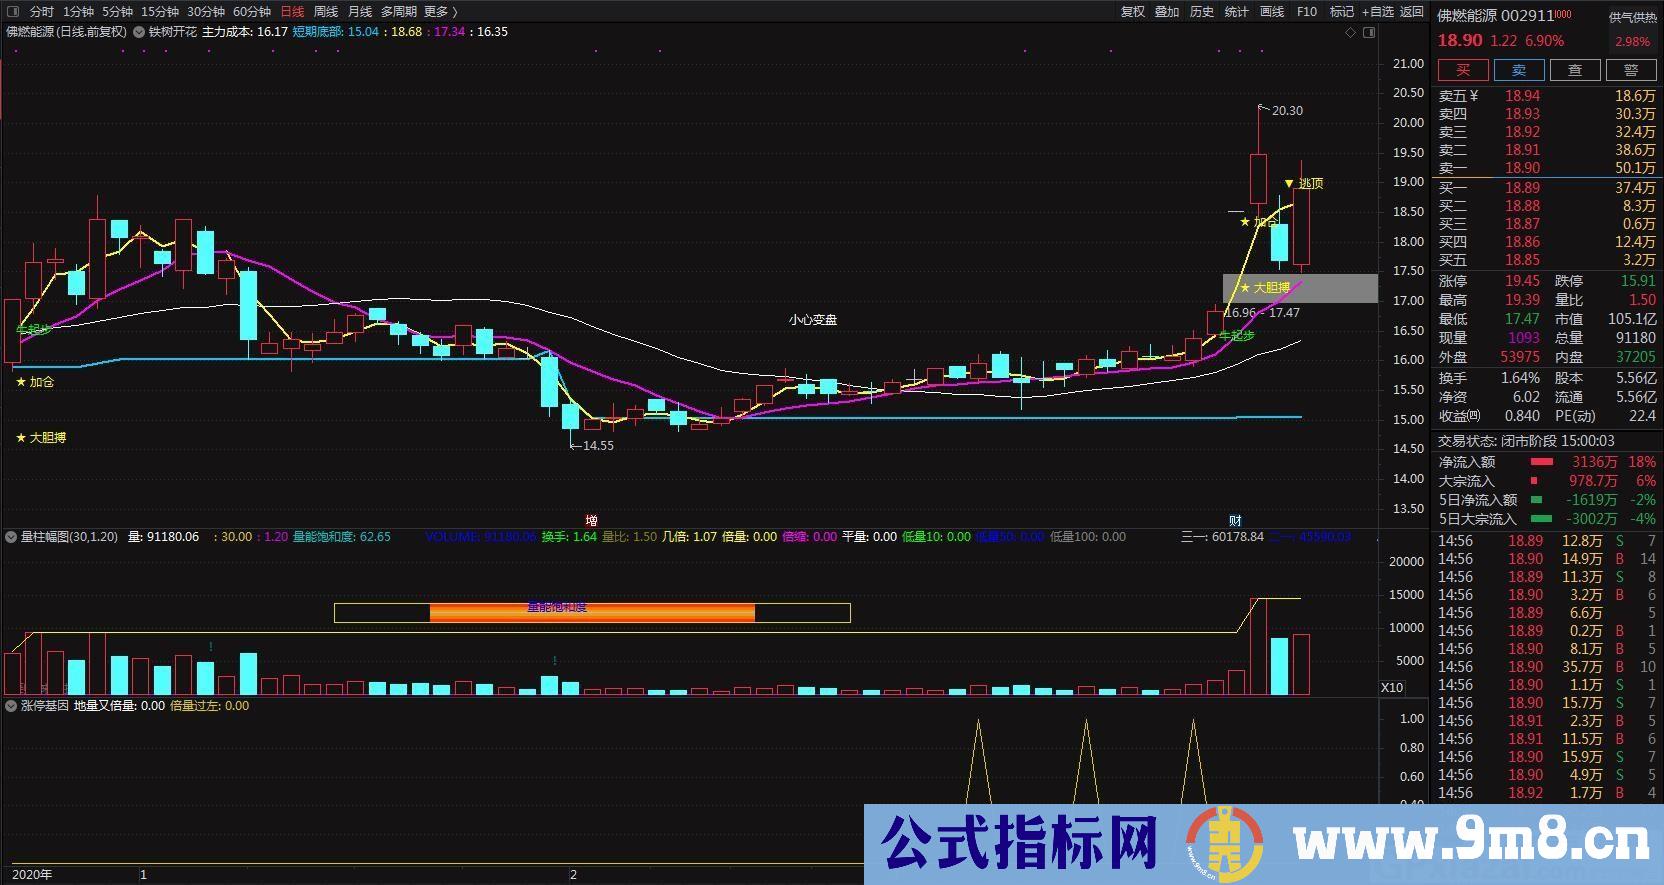This screenshot has width=1664, height=885.
Task: Click the 买一 18.89 order row
Action: tap(1548, 188)
